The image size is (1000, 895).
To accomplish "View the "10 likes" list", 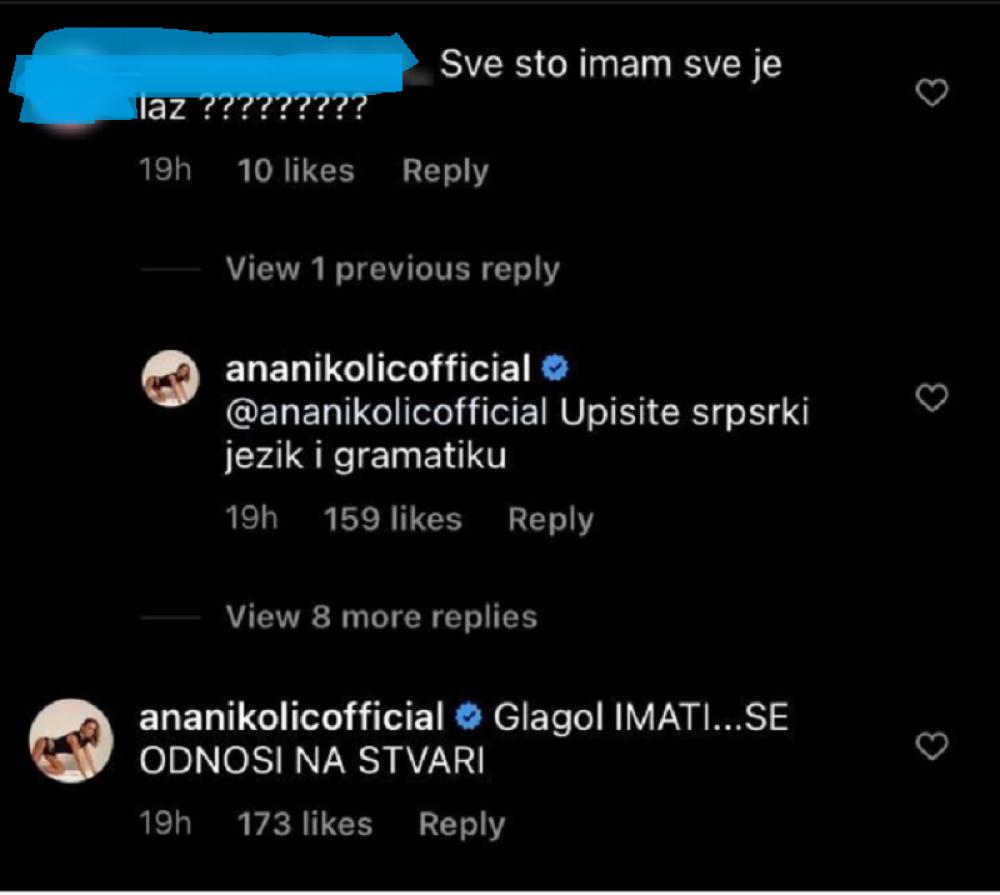I will pyautogui.click(x=296, y=171).
